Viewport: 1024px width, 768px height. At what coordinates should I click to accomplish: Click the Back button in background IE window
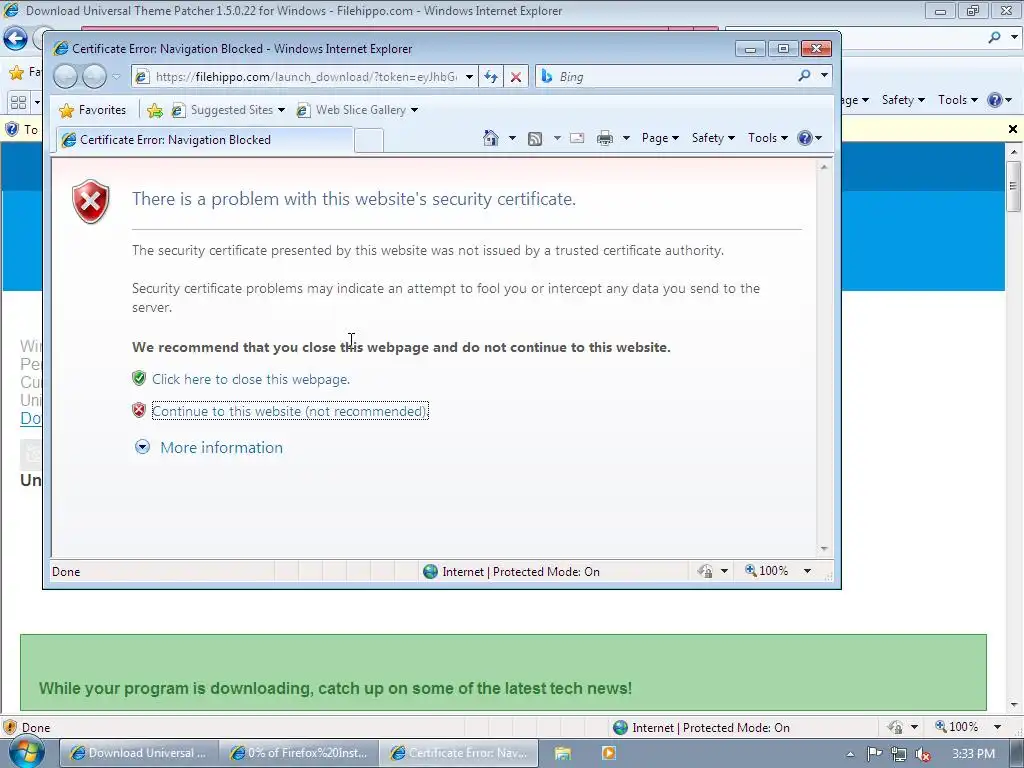pyautogui.click(x=15, y=39)
